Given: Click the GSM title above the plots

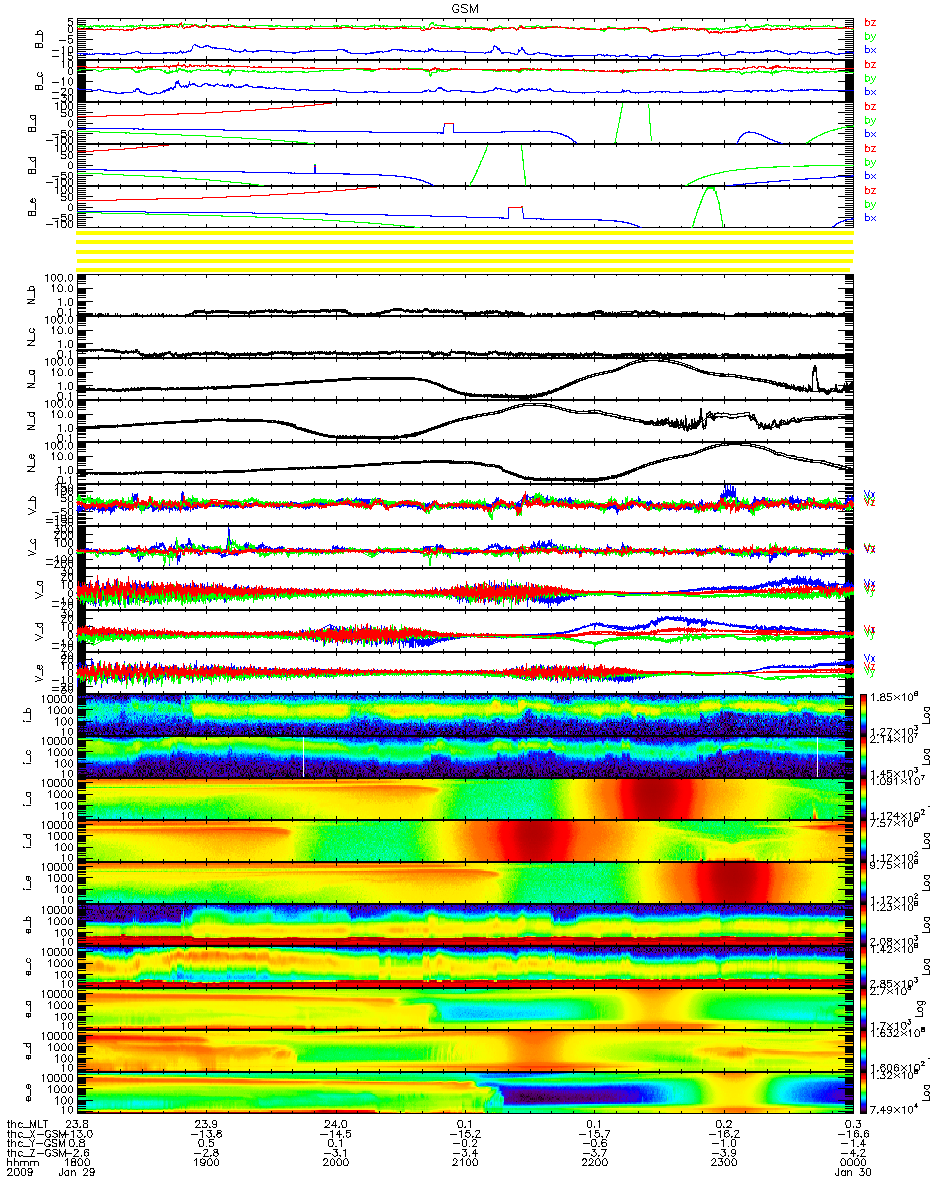Looking at the screenshot, I should 464,8.
